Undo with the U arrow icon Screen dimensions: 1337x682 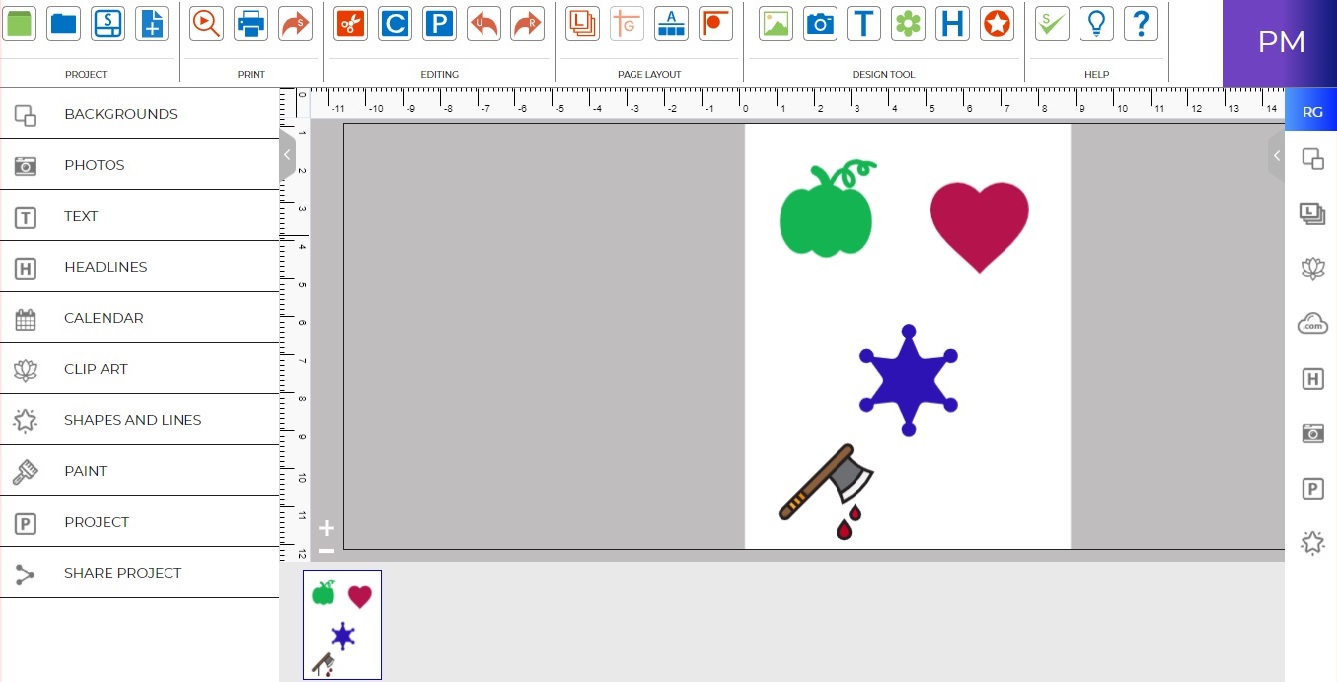(484, 23)
